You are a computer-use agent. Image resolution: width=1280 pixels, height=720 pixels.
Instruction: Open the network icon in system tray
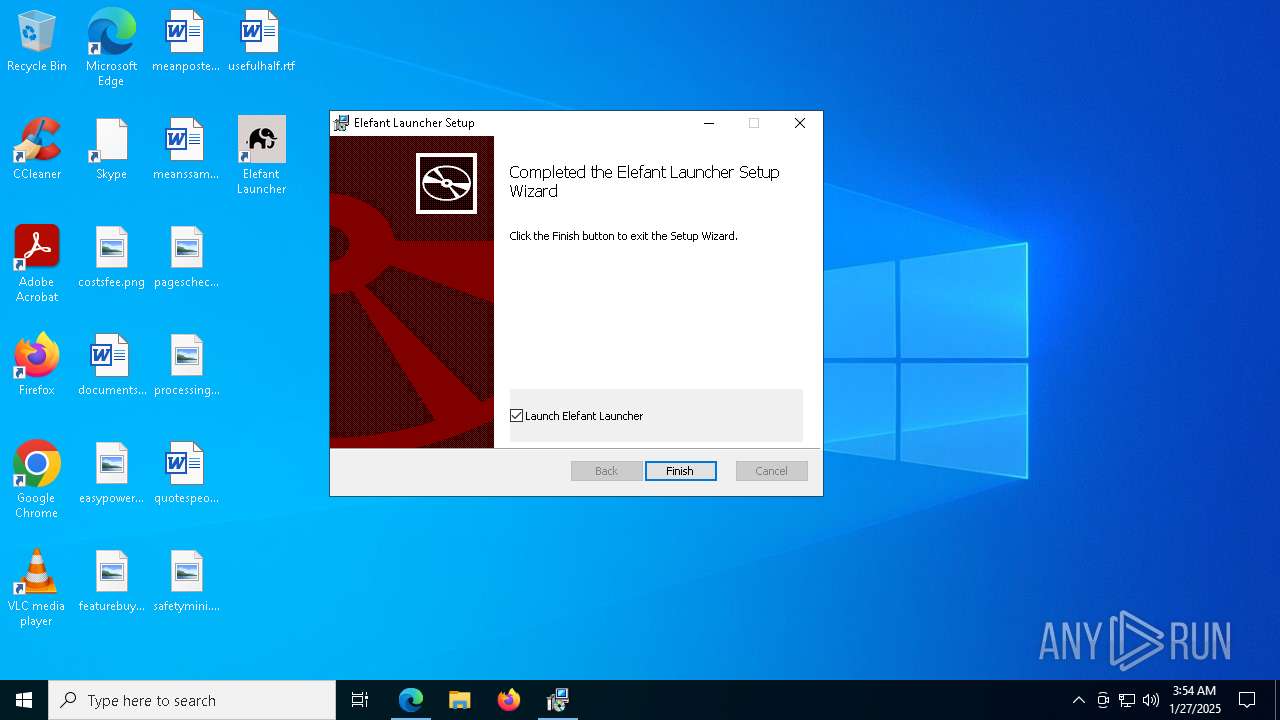1127,700
